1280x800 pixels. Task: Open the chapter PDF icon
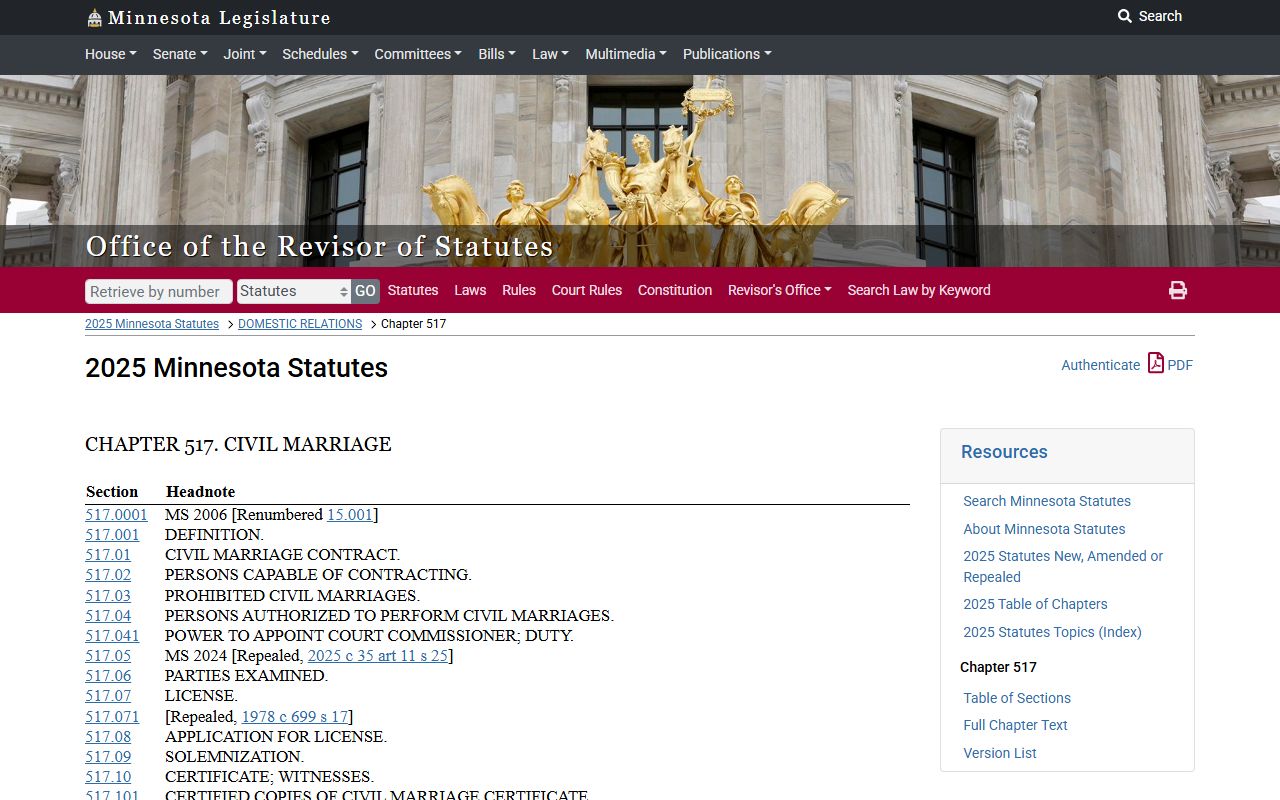click(x=1156, y=363)
